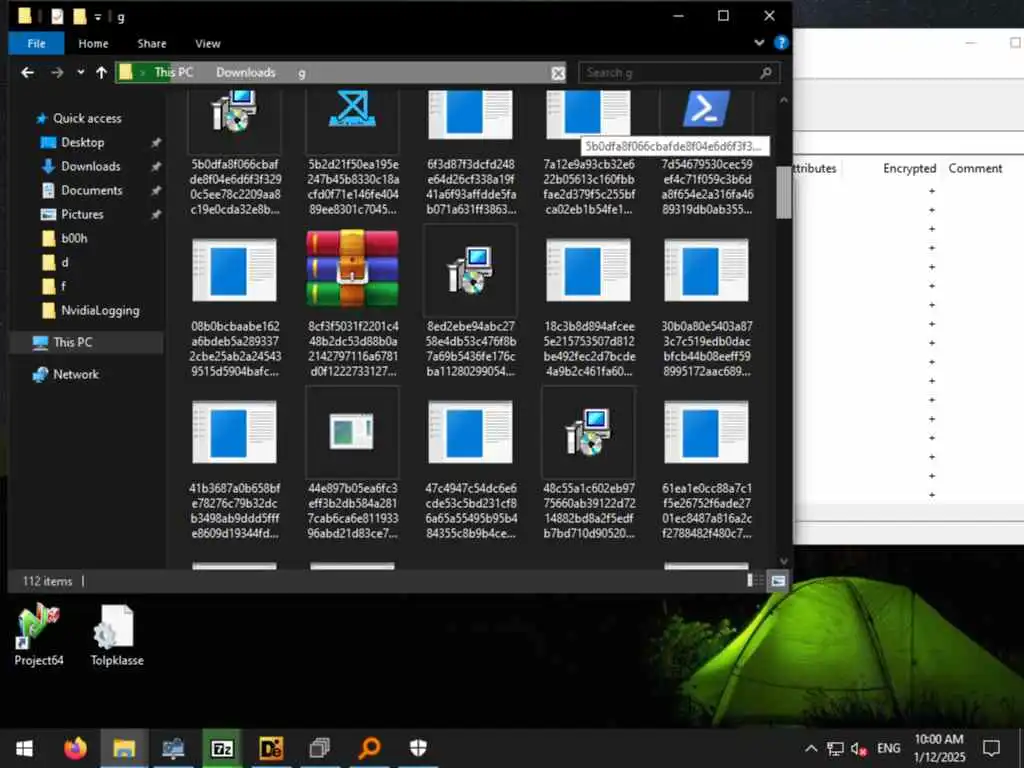
Task: Select file 5b2d21f50ea195e icon
Action: click(353, 110)
